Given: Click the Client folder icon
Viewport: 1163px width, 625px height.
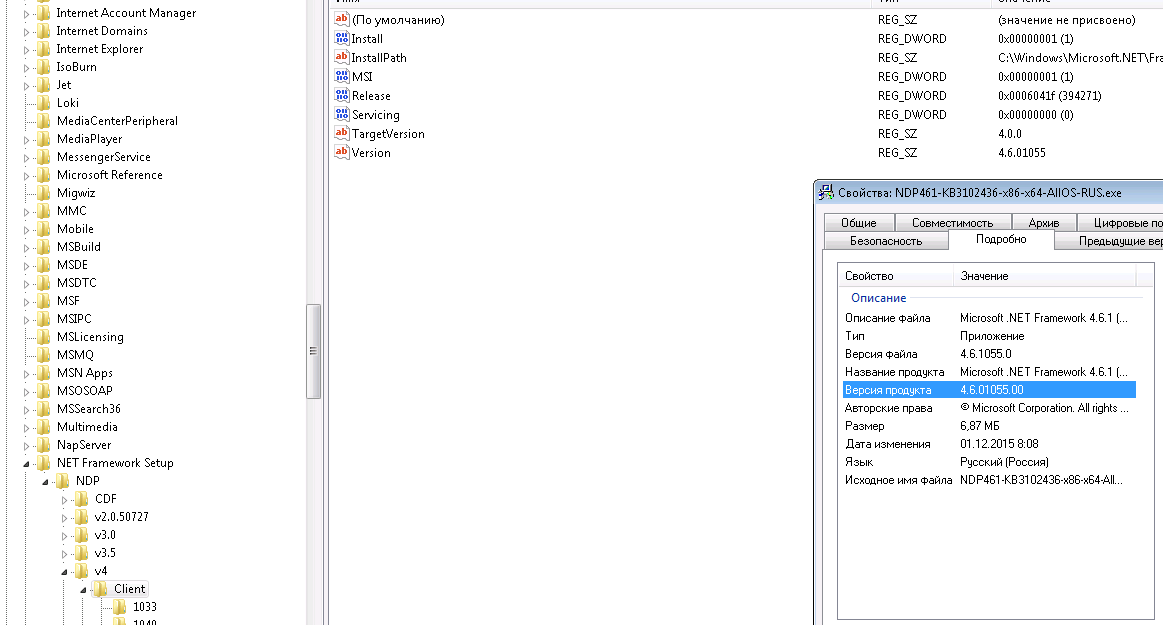Looking at the screenshot, I should coord(100,589).
